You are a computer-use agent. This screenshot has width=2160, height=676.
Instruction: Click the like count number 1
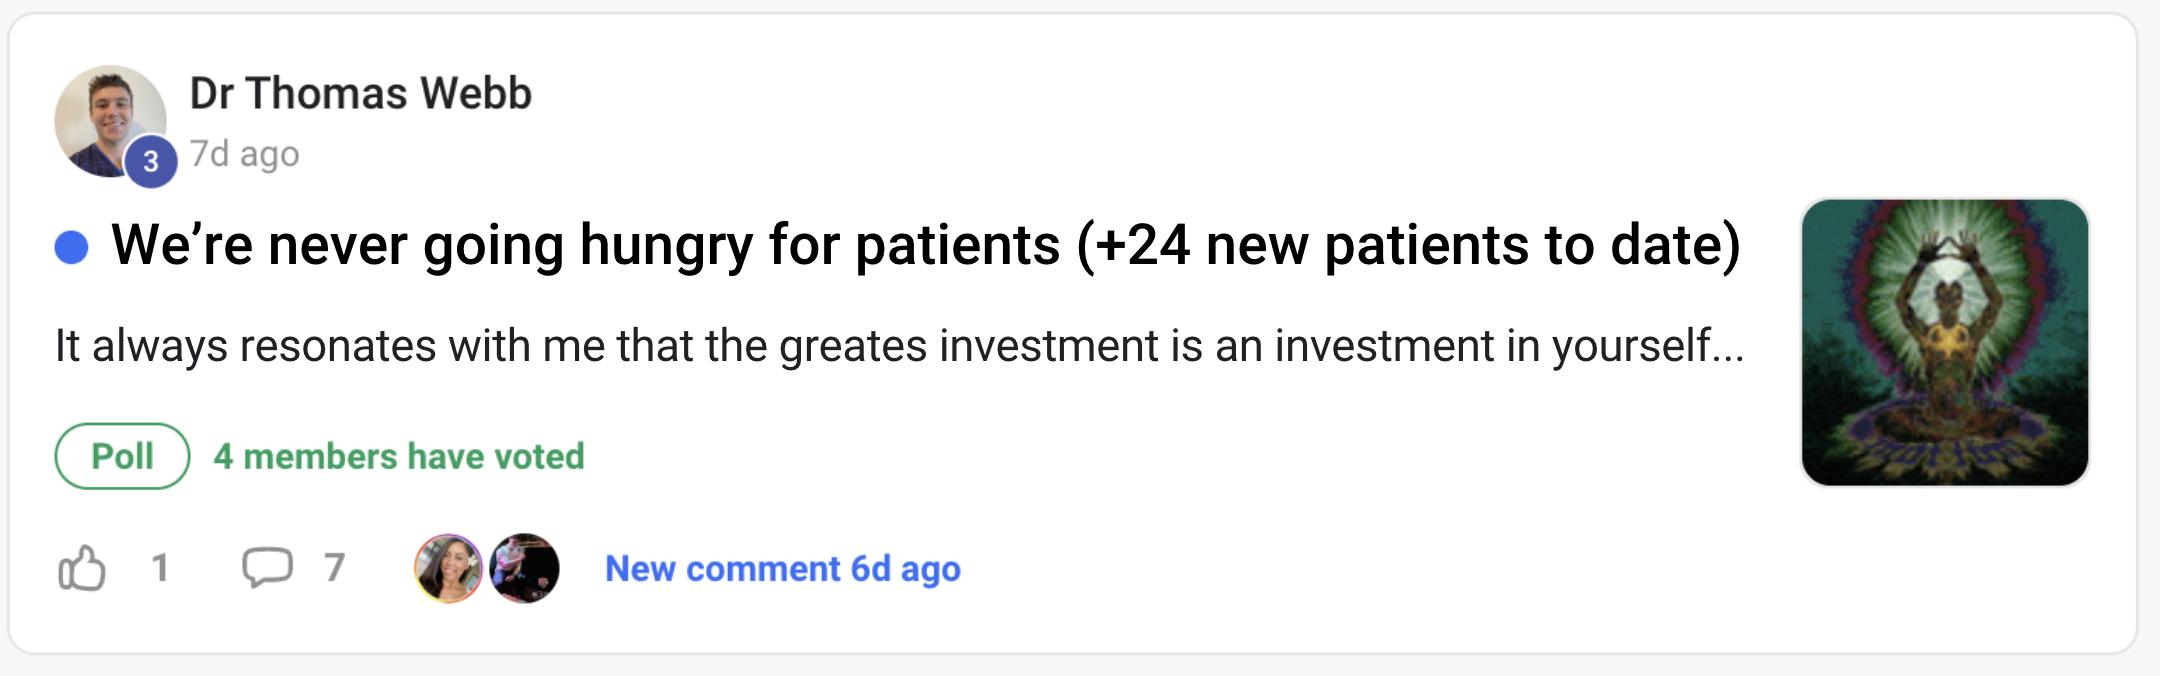[x=160, y=568]
